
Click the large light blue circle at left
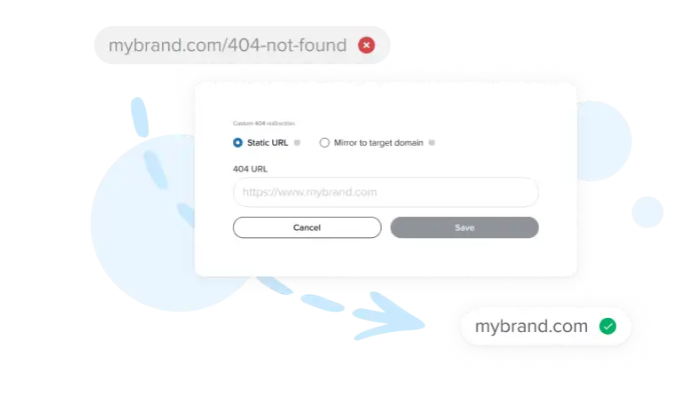[147, 223]
